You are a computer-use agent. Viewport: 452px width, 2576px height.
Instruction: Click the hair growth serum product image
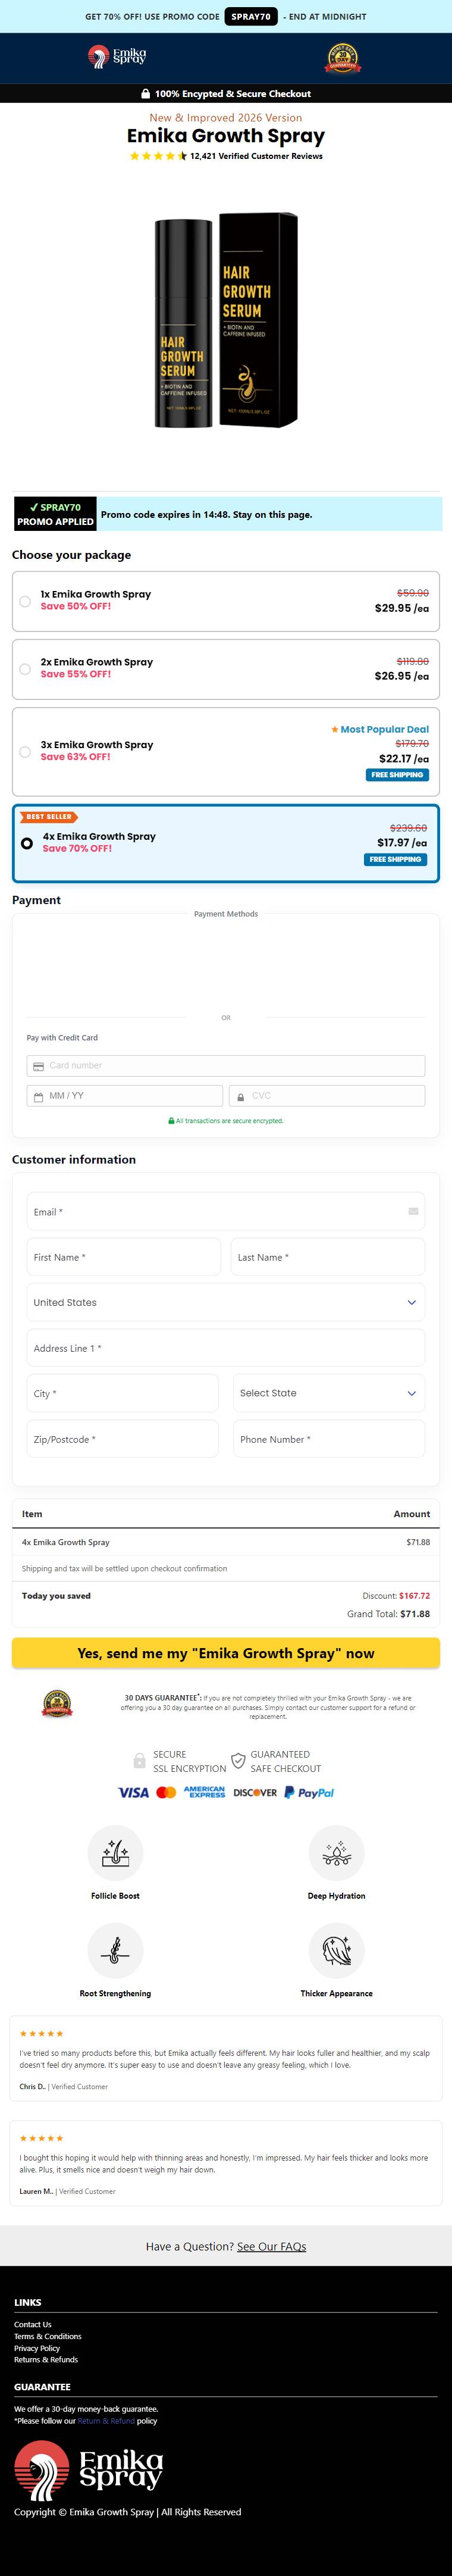226,321
